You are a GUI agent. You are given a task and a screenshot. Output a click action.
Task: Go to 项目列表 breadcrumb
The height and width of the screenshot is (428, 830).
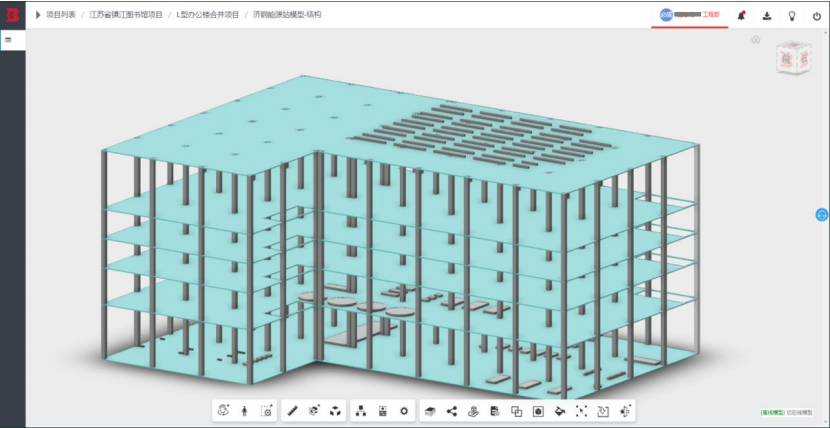tap(61, 15)
